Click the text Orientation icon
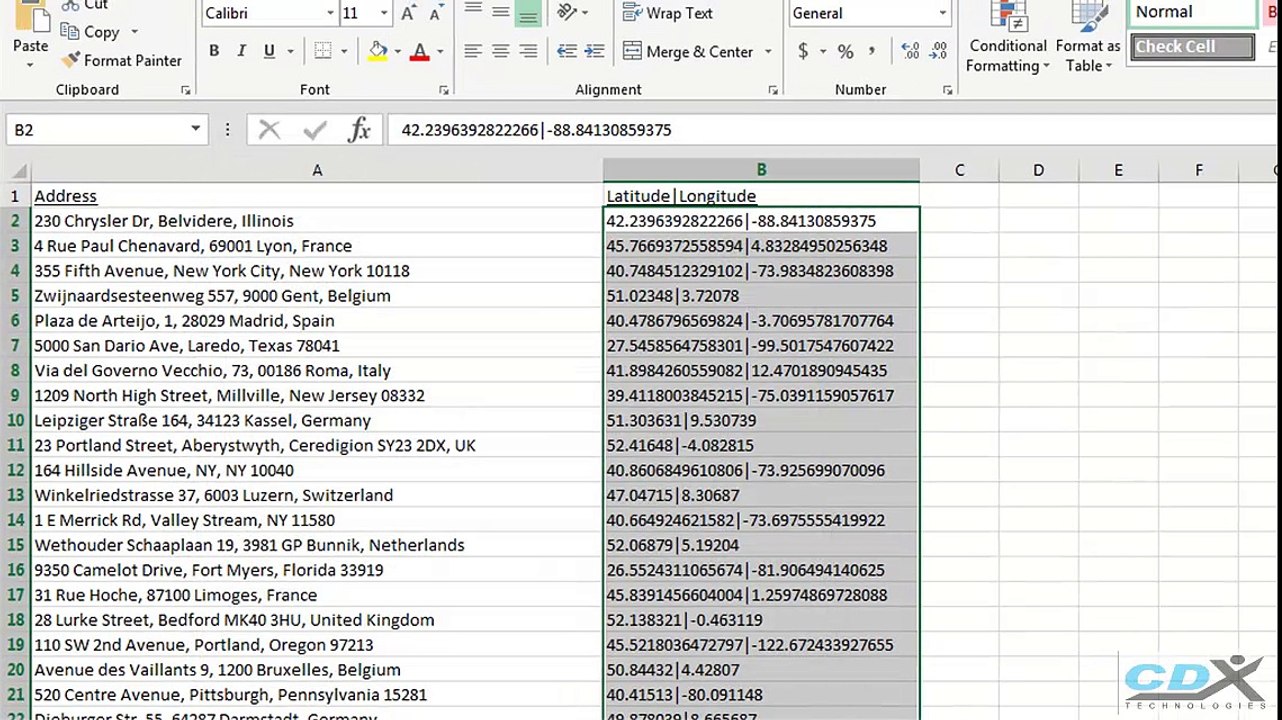Screen dimensions: 1282x720 click(567, 13)
